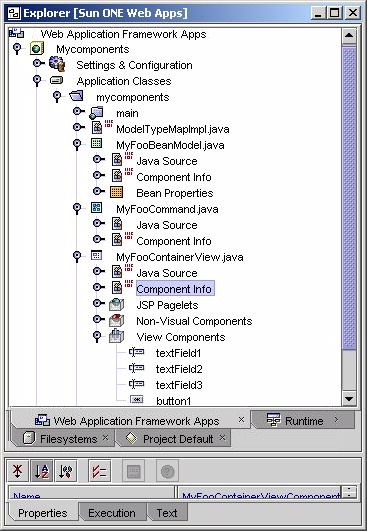Click the Mycomponents module icon
This screenshot has height=531, width=367.
[x=37, y=48]
